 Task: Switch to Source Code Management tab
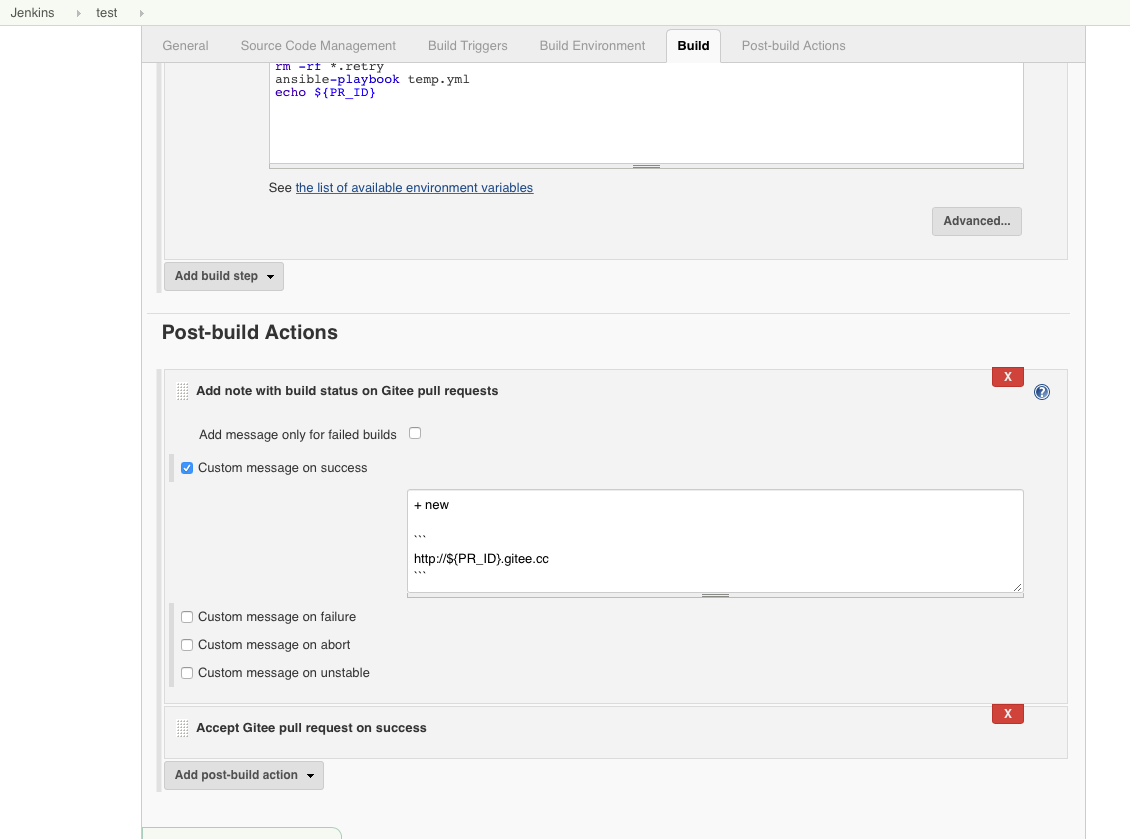(x=318, y=45)
